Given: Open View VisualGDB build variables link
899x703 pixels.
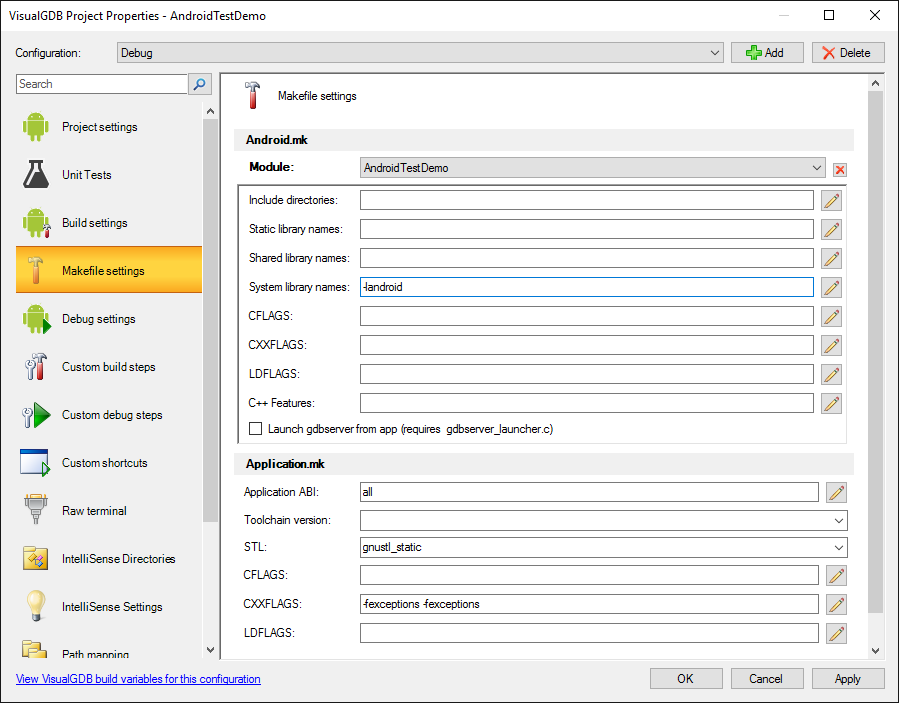Looking at the screenshot, I should coord(138,679).
